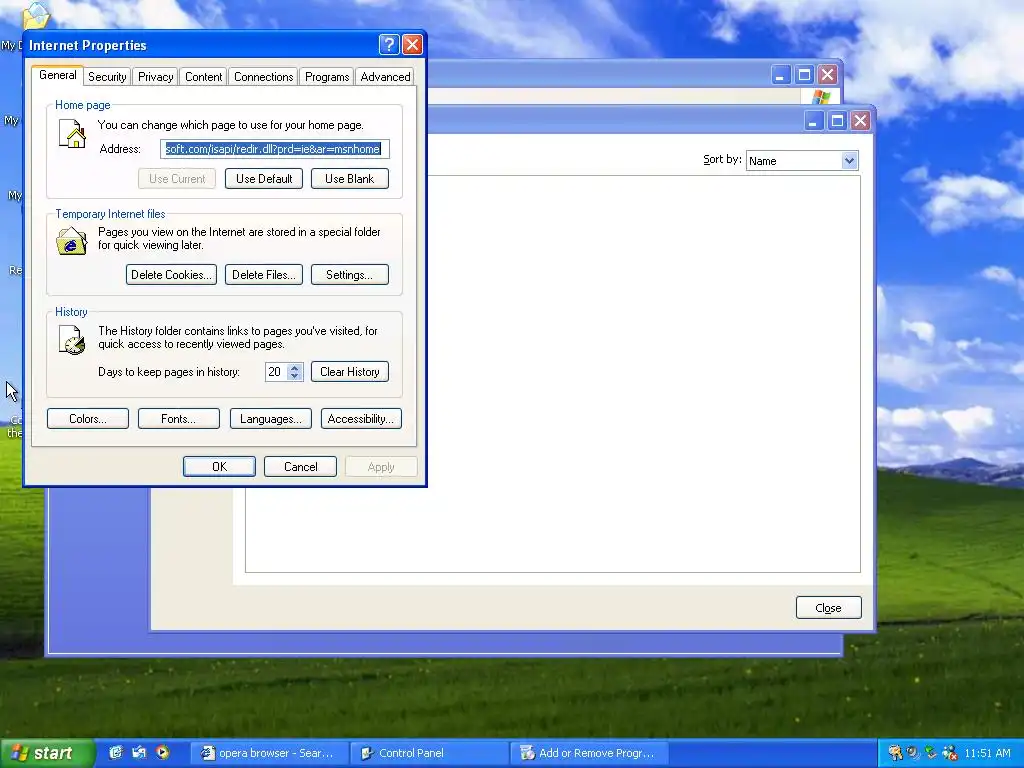Open the Start menu
1024x768 pixels.
46,753
